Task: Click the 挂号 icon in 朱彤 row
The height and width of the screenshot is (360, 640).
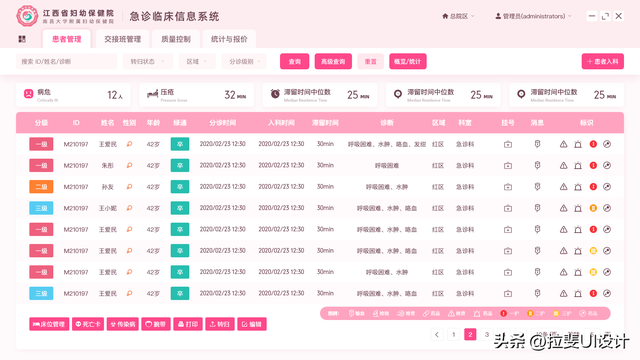Action: pyautogui.click(x=508, y=165)
